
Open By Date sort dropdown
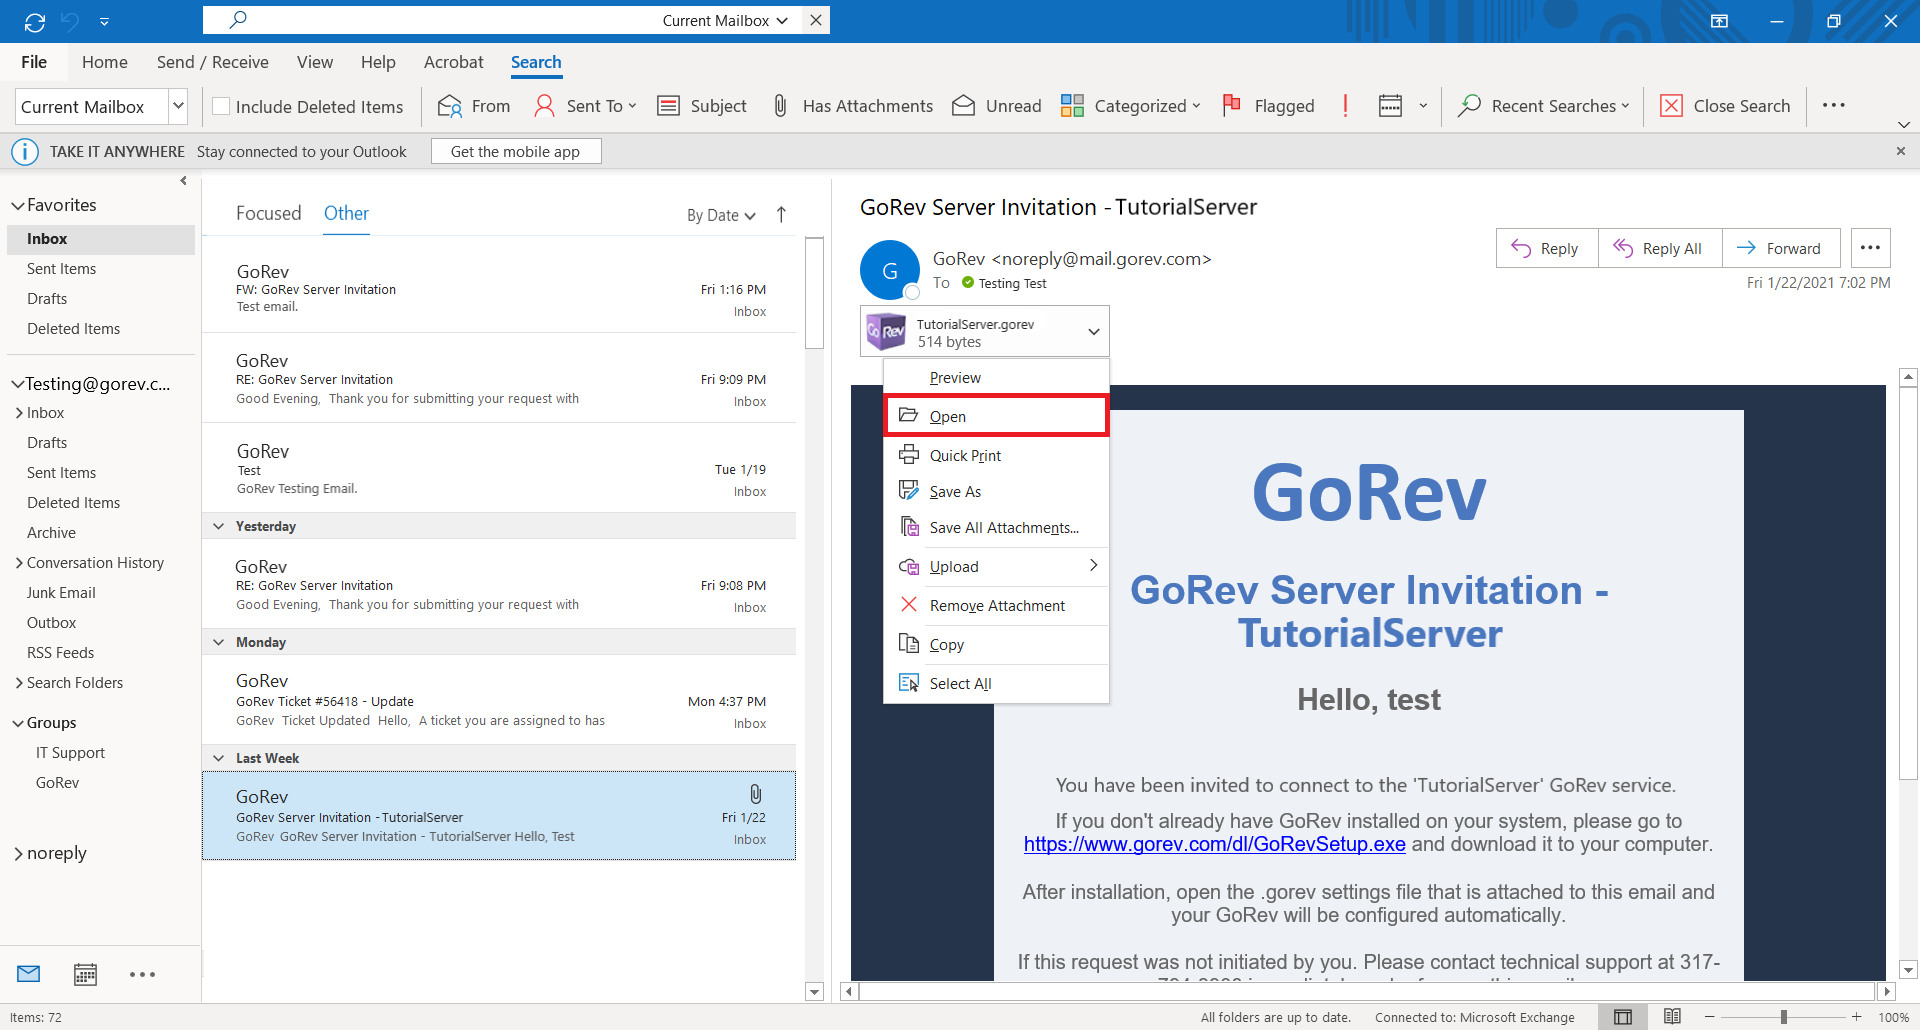click(x=721, y=215)
